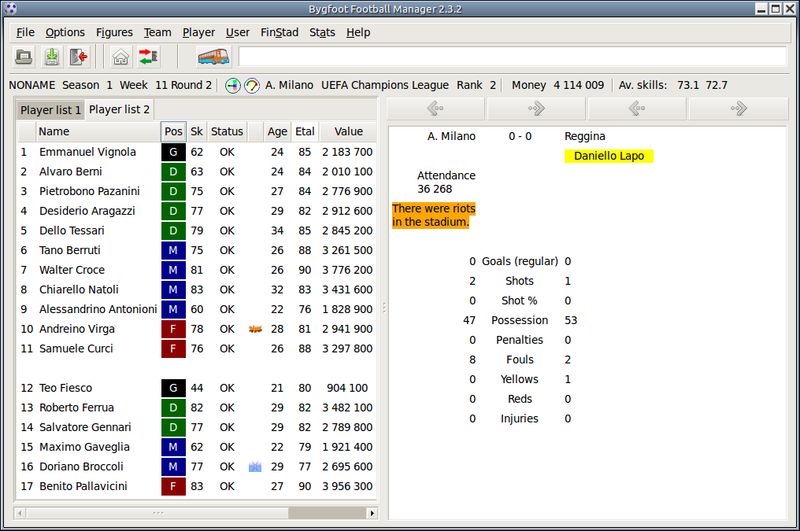The width and height of the screenshot is (800, 531).
Task: Switch to Player list 2 tab
Action: pos(119,110)
